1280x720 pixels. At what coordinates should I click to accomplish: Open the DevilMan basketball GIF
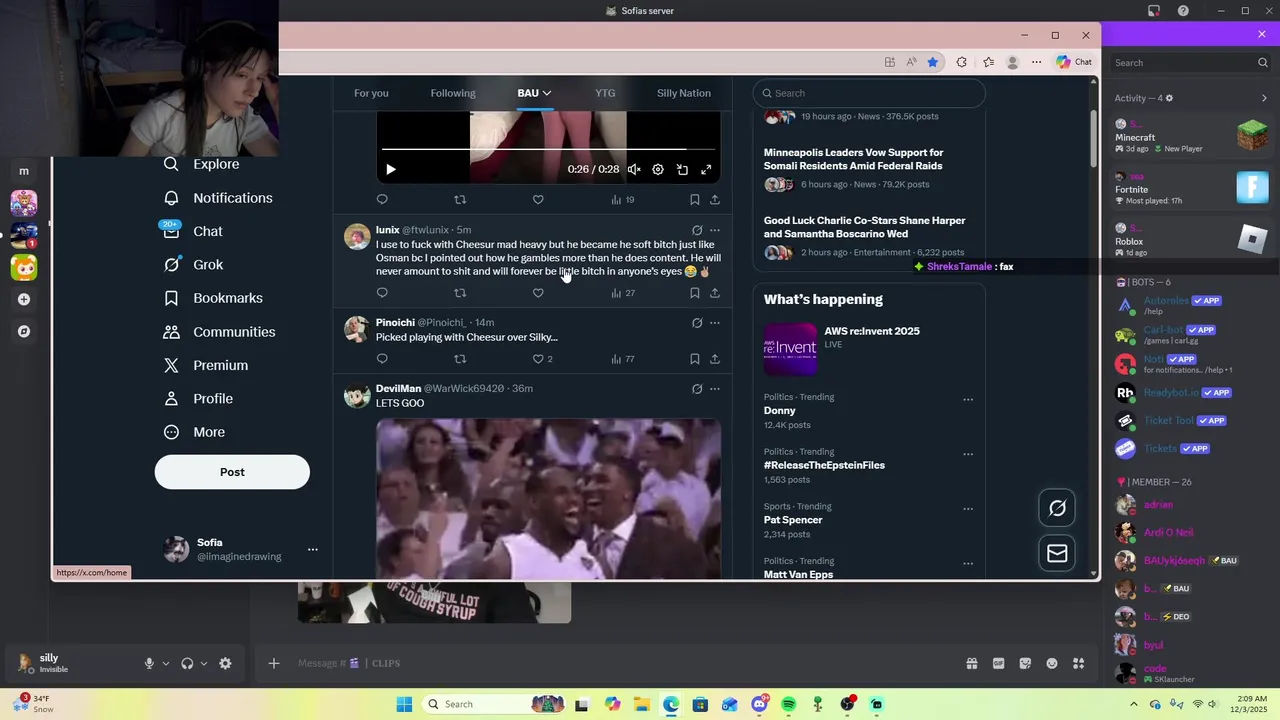pos(548,498)
